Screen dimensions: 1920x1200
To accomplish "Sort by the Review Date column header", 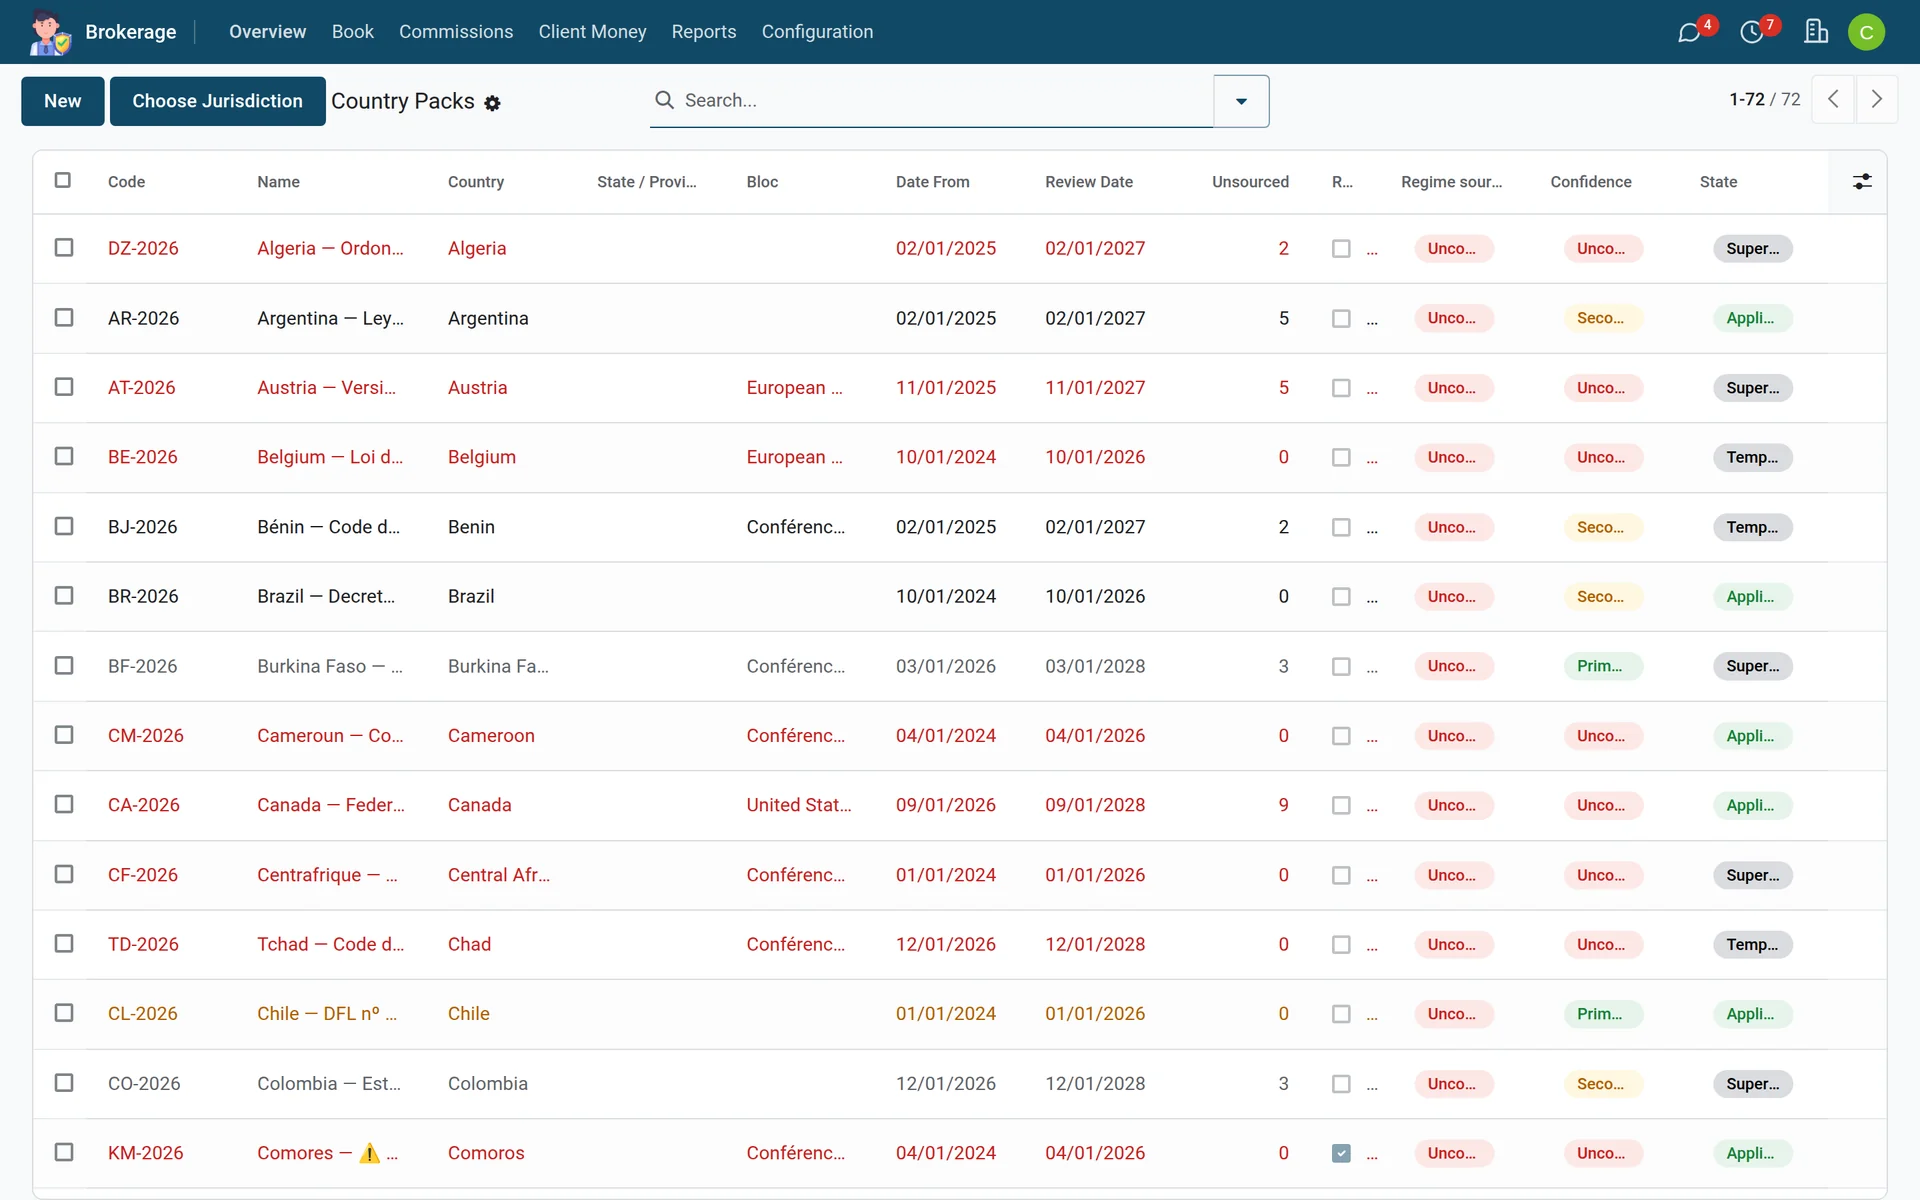I will [1089, 182].
